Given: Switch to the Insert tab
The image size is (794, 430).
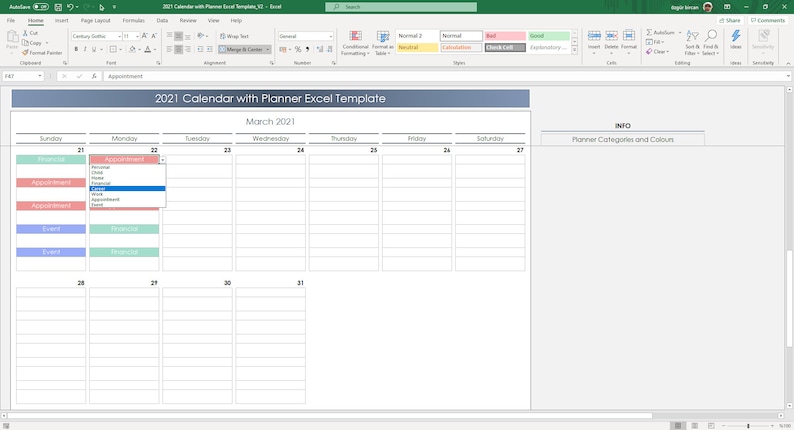Looking at the screenshot, I should pyautogui.click(x=61, y=20).
